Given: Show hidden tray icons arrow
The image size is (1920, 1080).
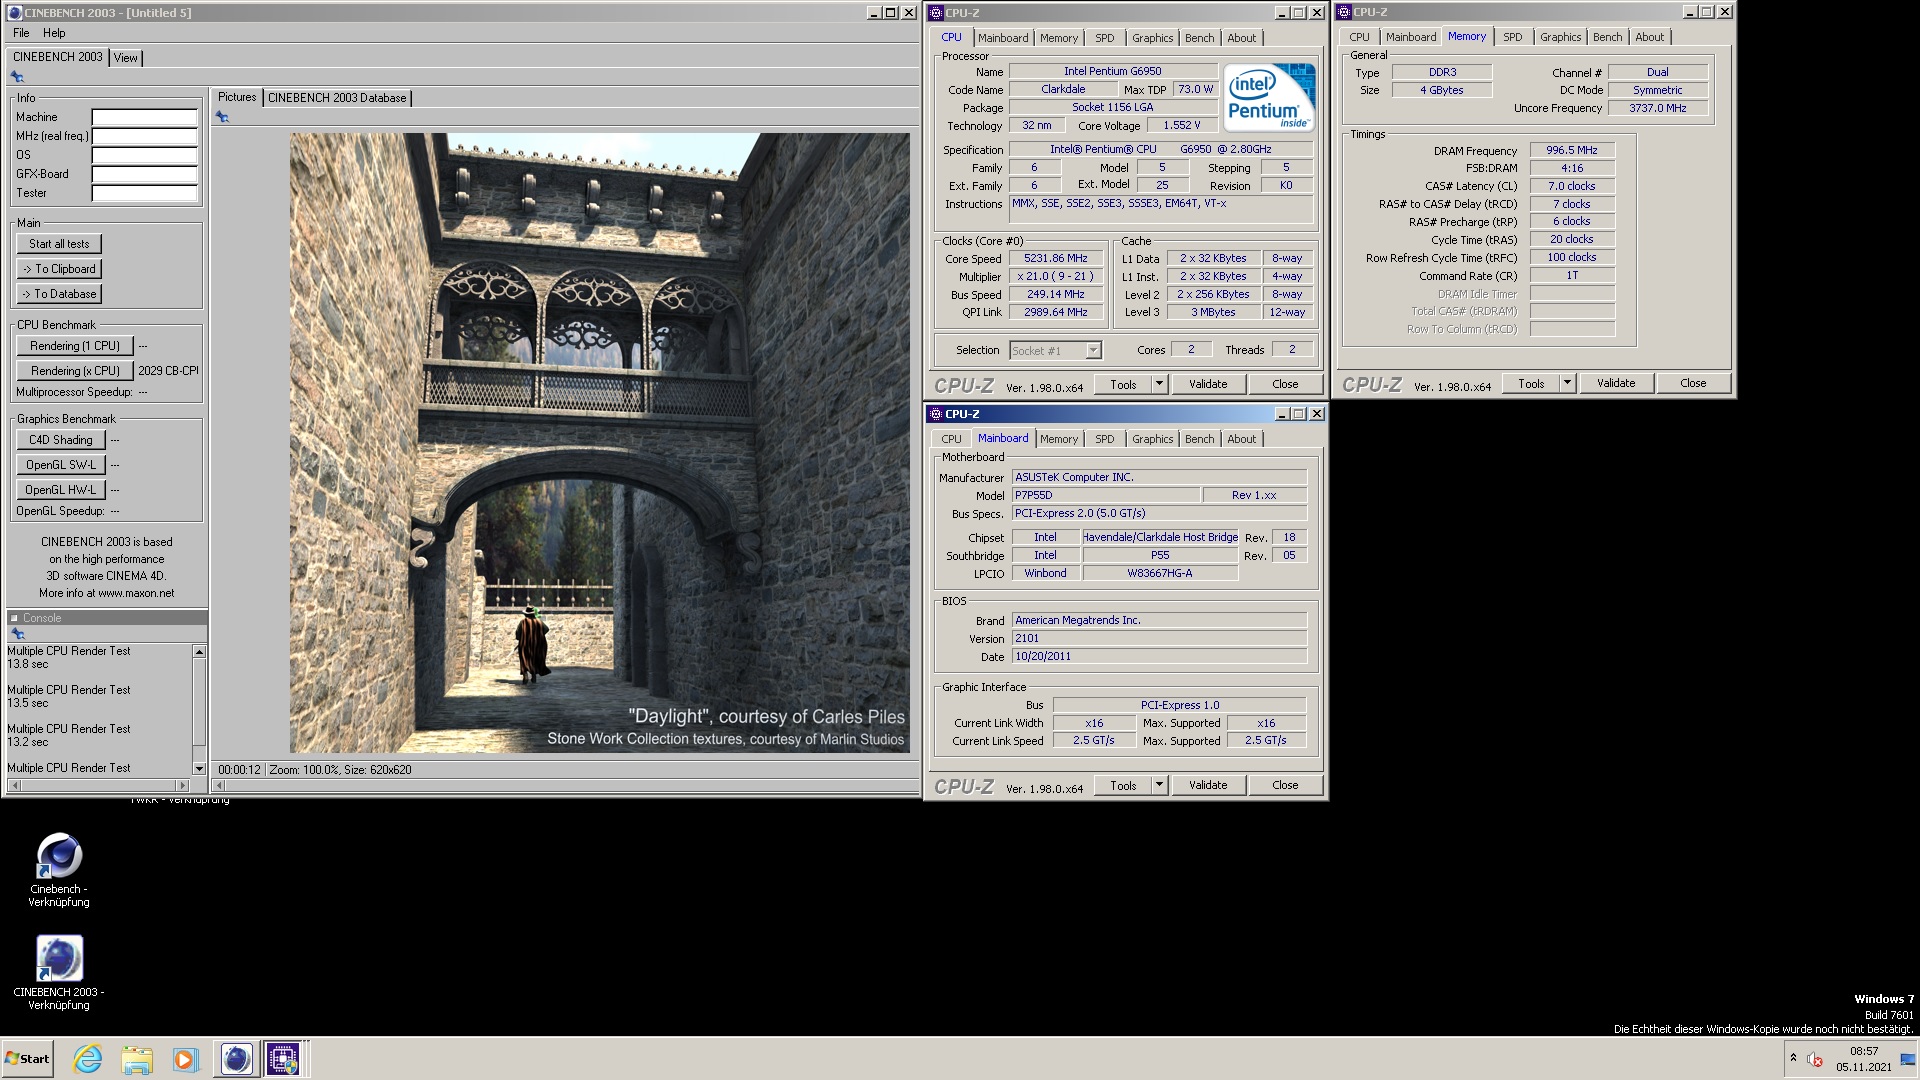Looking at the screenshot, I should coord(1793,1058).
